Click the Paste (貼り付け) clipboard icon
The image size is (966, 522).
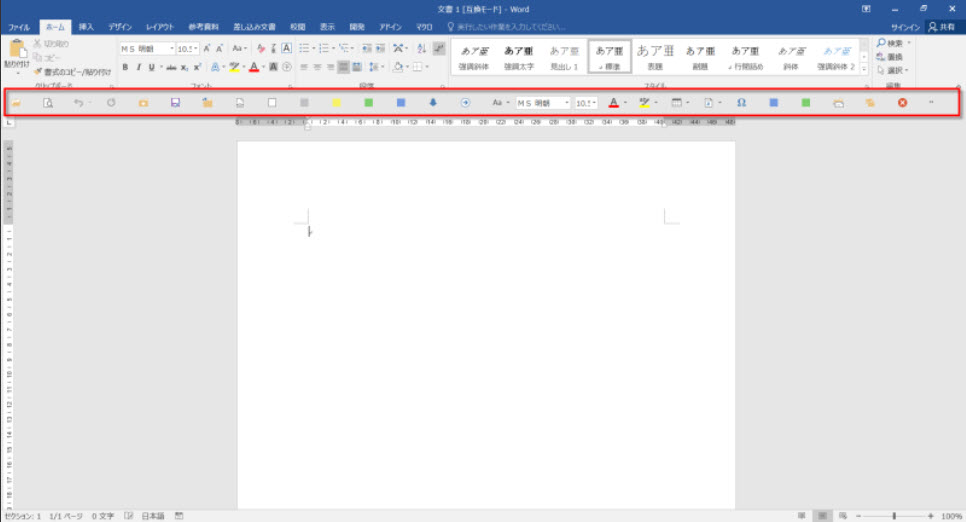(15, 52)
